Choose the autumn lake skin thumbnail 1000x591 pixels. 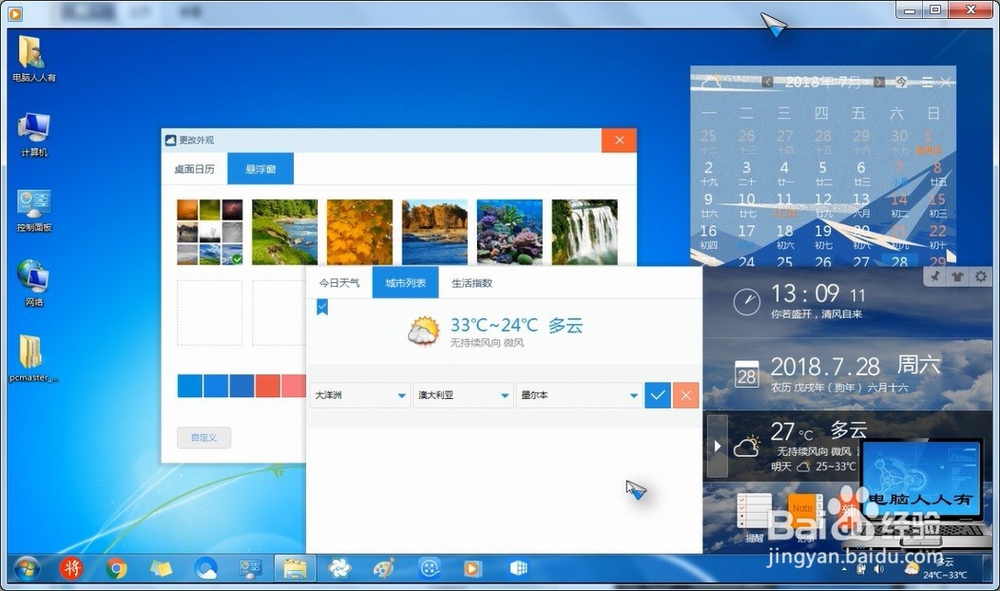click(x=434, y=232)
